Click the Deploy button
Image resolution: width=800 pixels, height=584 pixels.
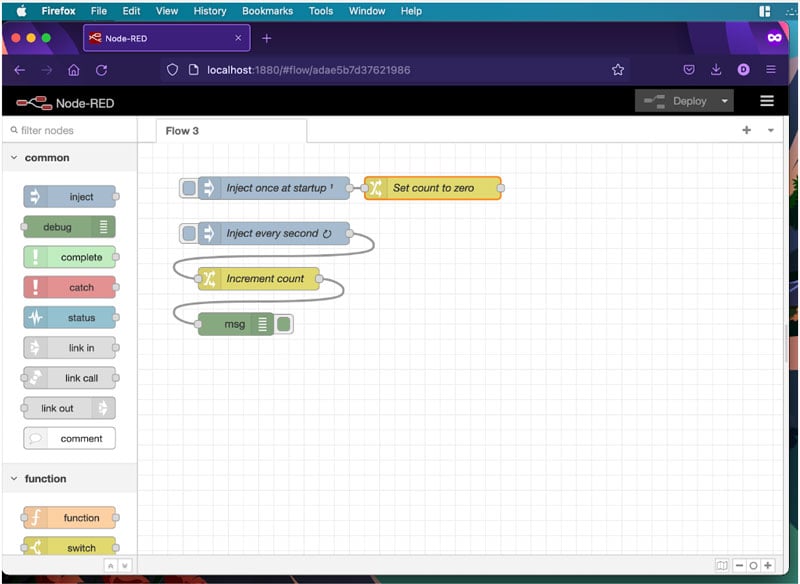pyautogui.click(x=678, y=101)
